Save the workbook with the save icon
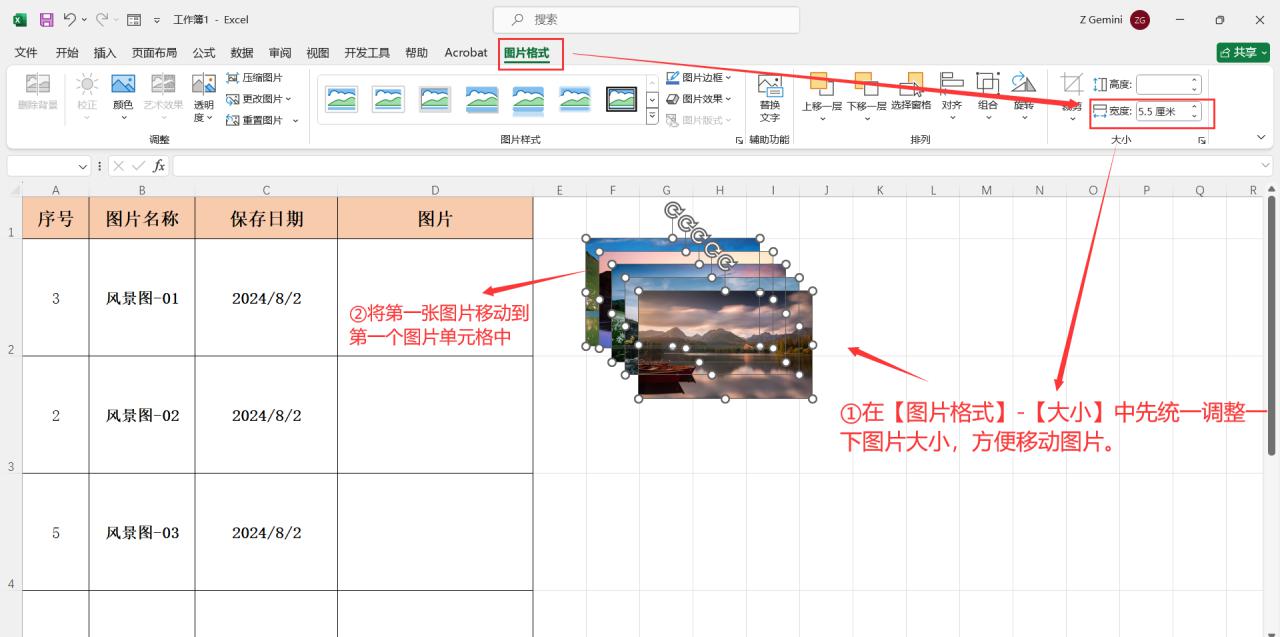Image resolution: width=1280 pixels, height=637 pixels. click(x=46, y=20)
